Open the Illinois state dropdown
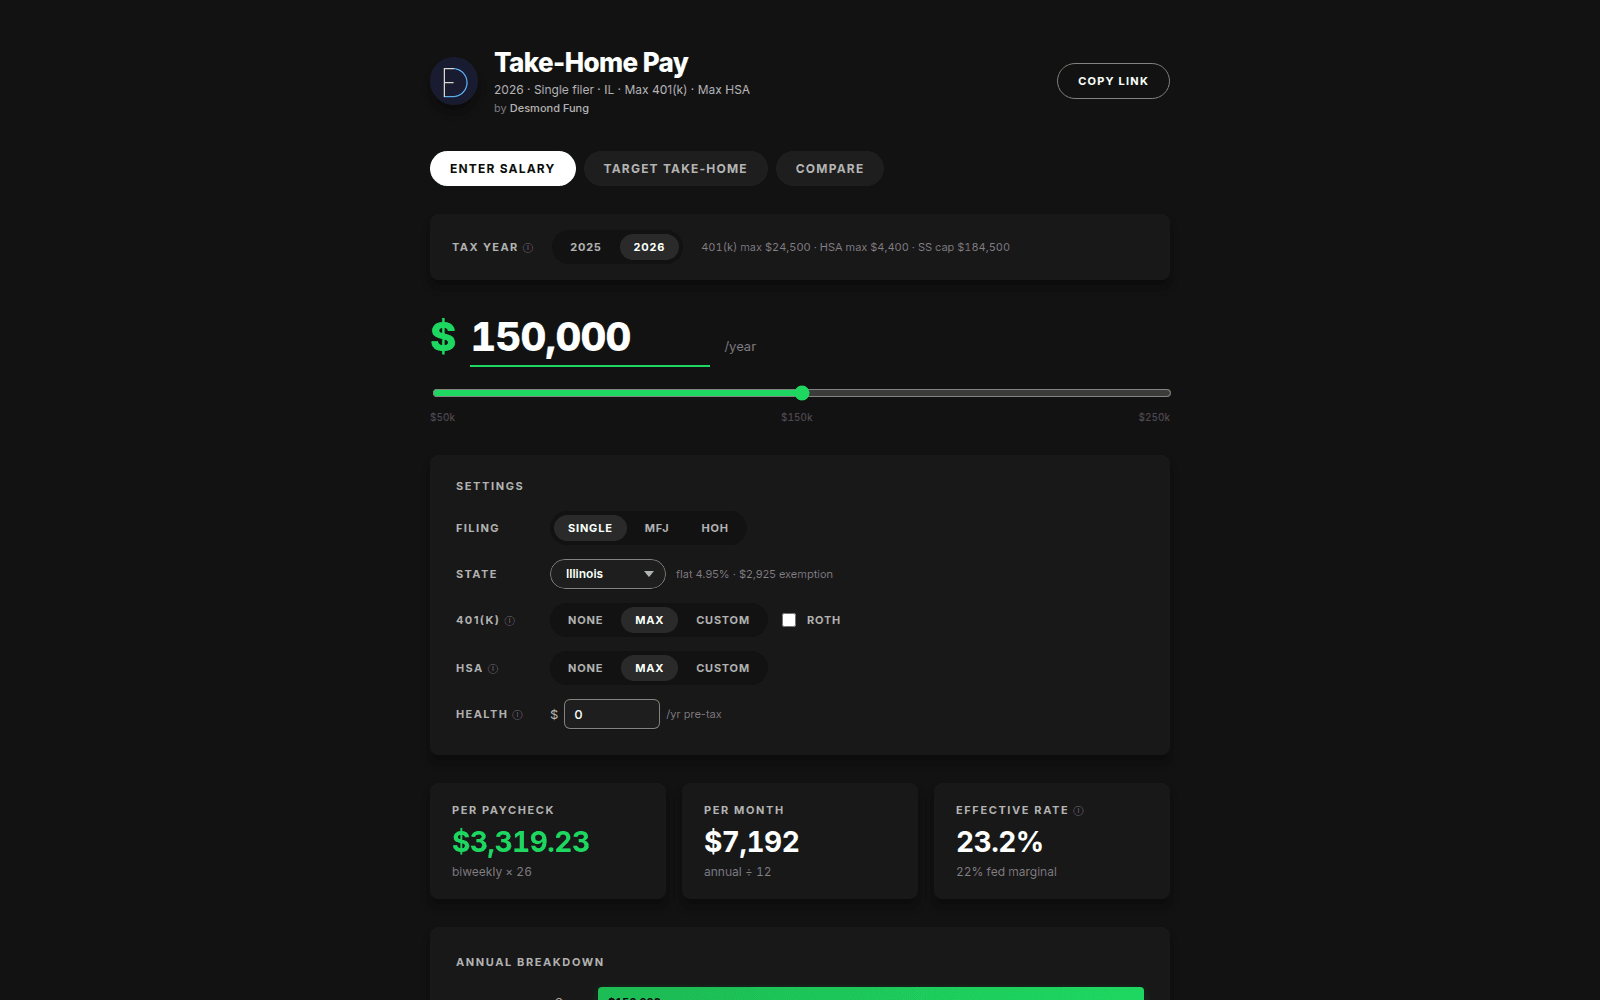This screenshot has width=1600, height=1000. (x=607, y=574)
